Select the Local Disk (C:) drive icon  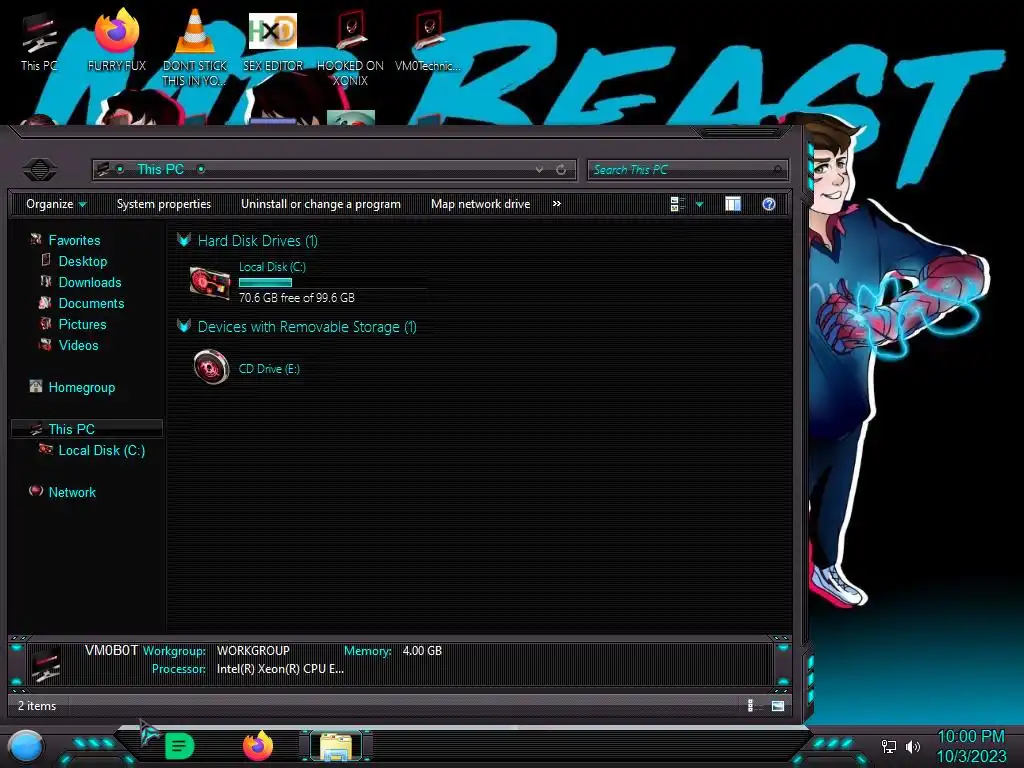point(210,283)
